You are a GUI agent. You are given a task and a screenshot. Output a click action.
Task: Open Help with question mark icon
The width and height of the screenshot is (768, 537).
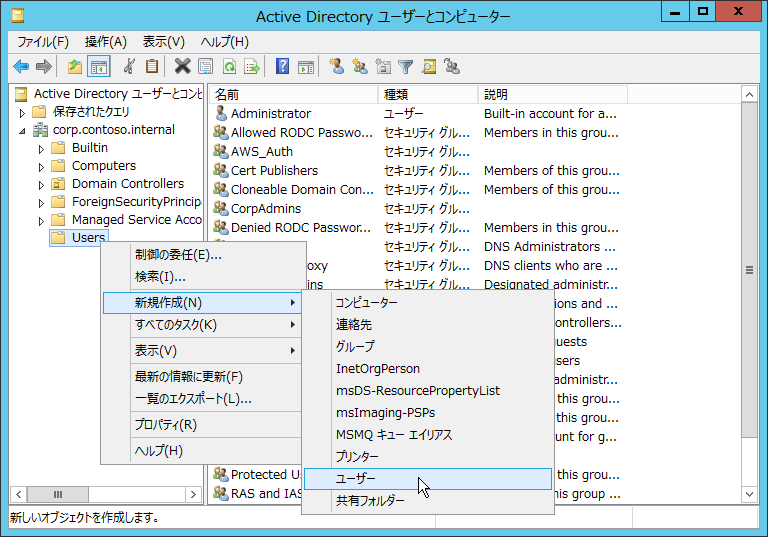tap(283, 66)
